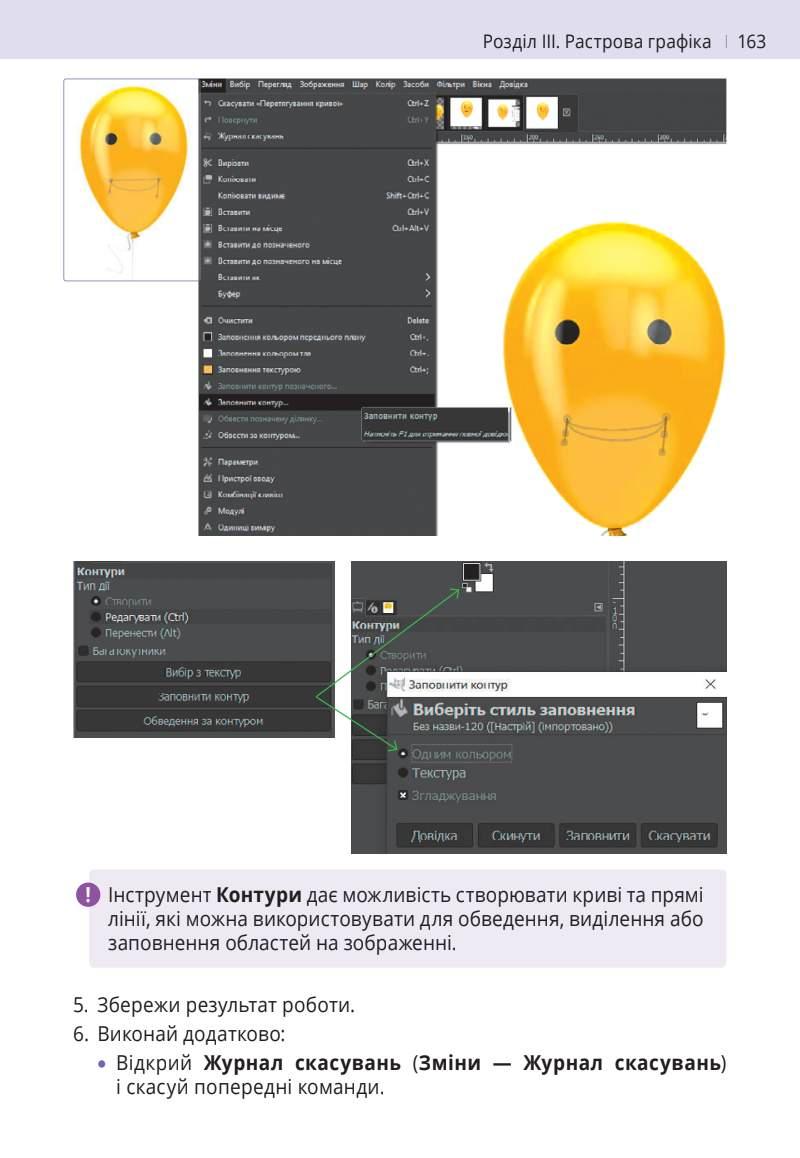Click the undo arrow icon for Скасувати
This screenshot has width=800, height=1158.
[x=208, y=103]
